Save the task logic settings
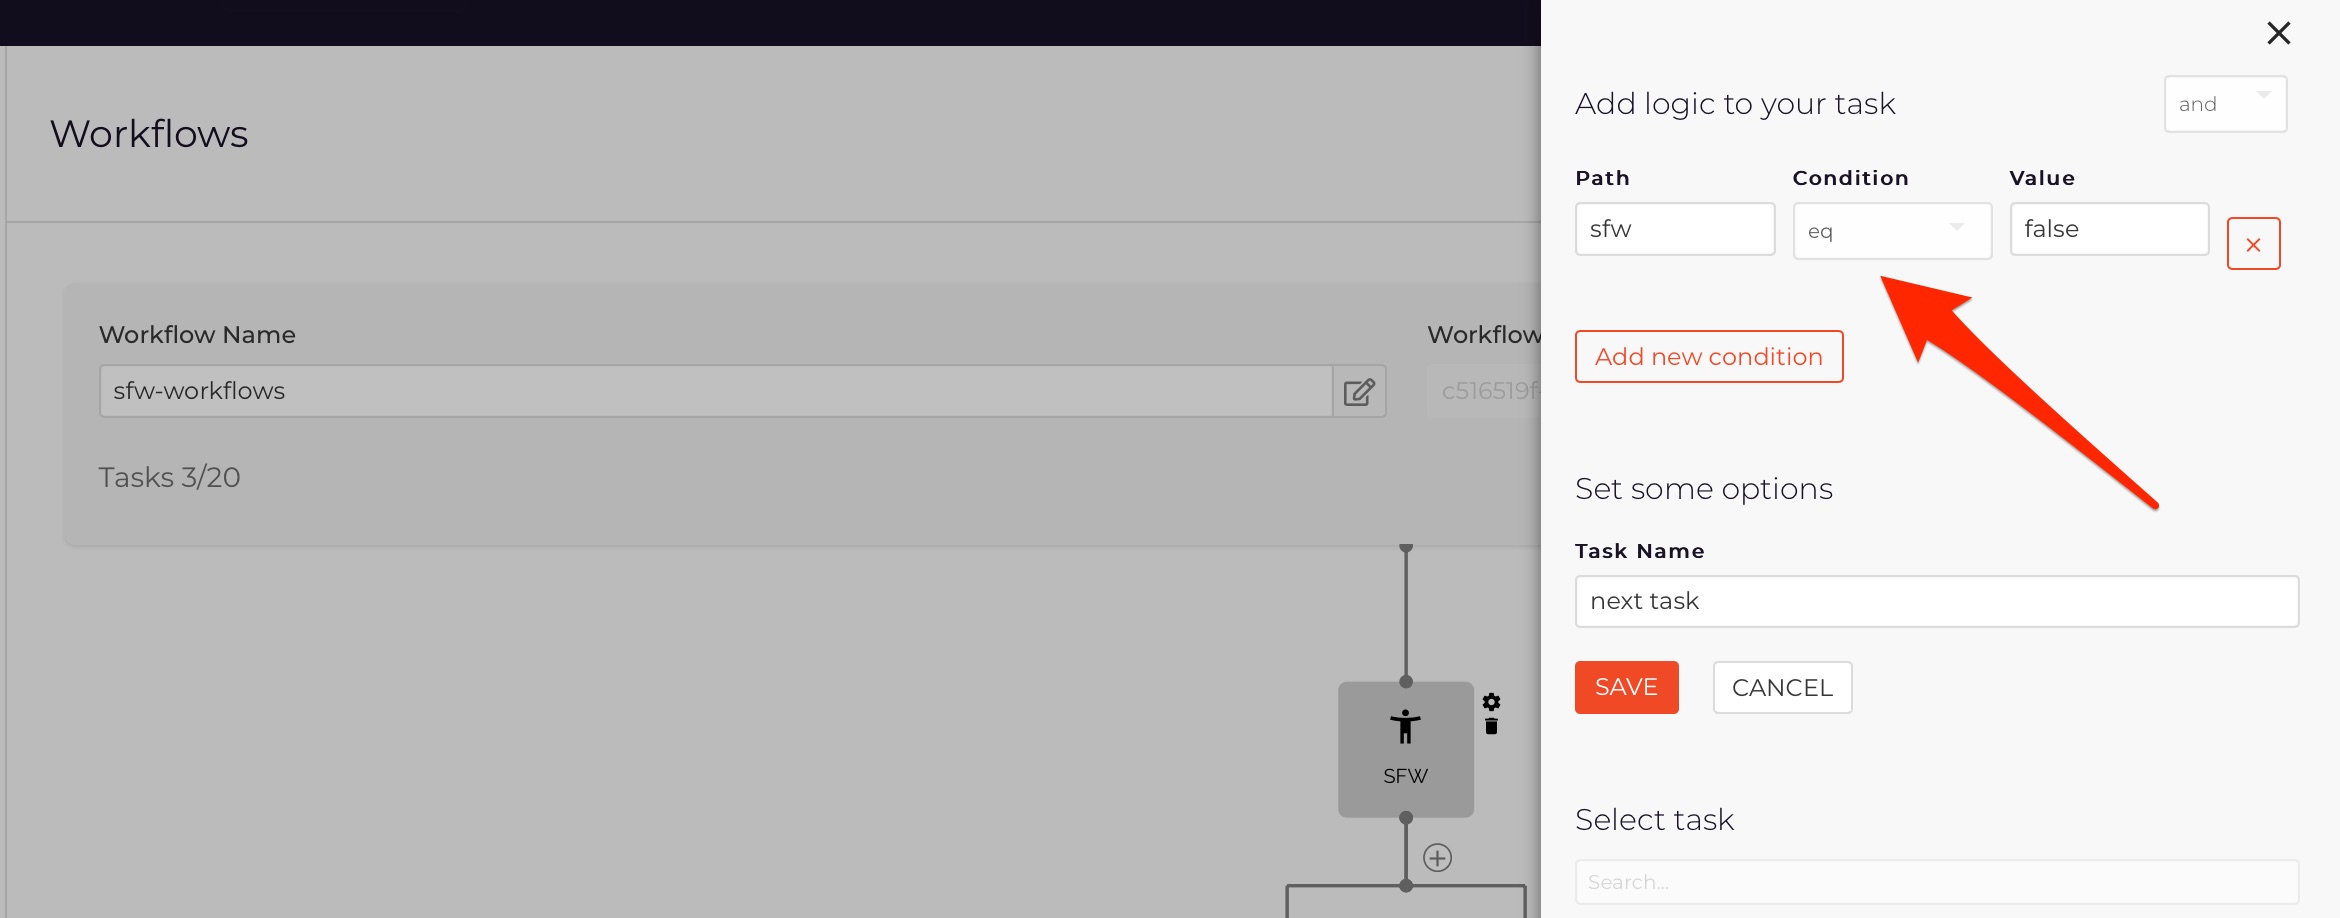Viewport: 2340px width, 918px height. [1626, 687]
